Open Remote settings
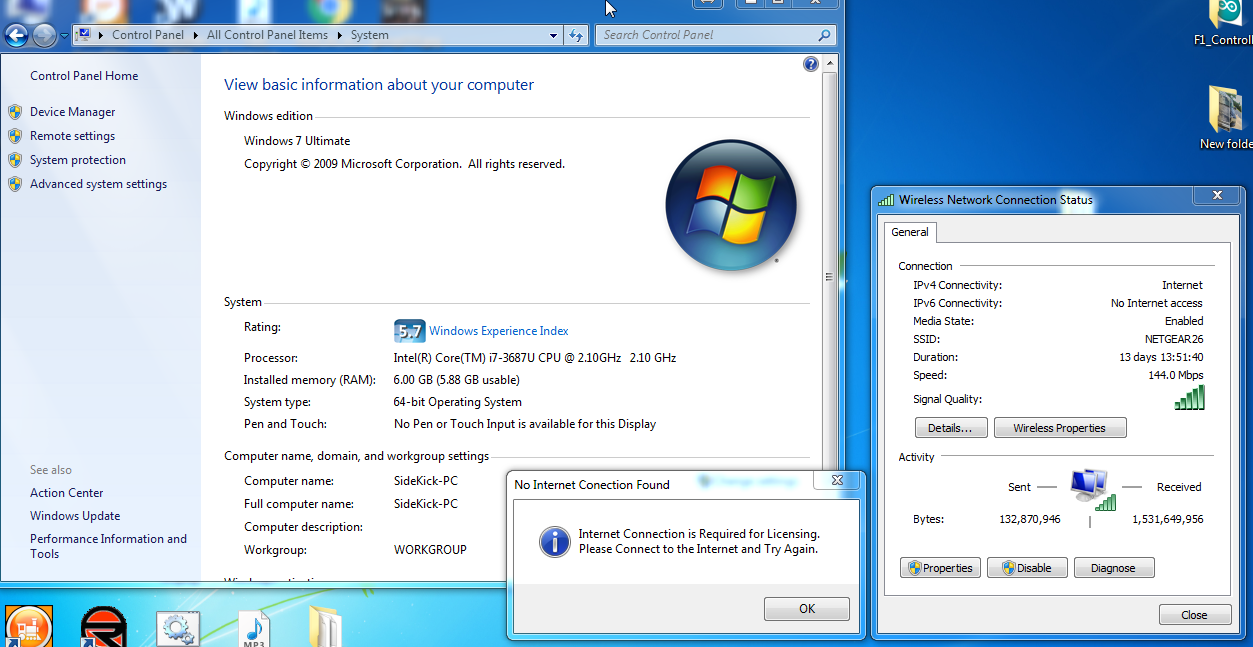The height and width of the screenshot is (647, 1253). [x=72, y=136]
